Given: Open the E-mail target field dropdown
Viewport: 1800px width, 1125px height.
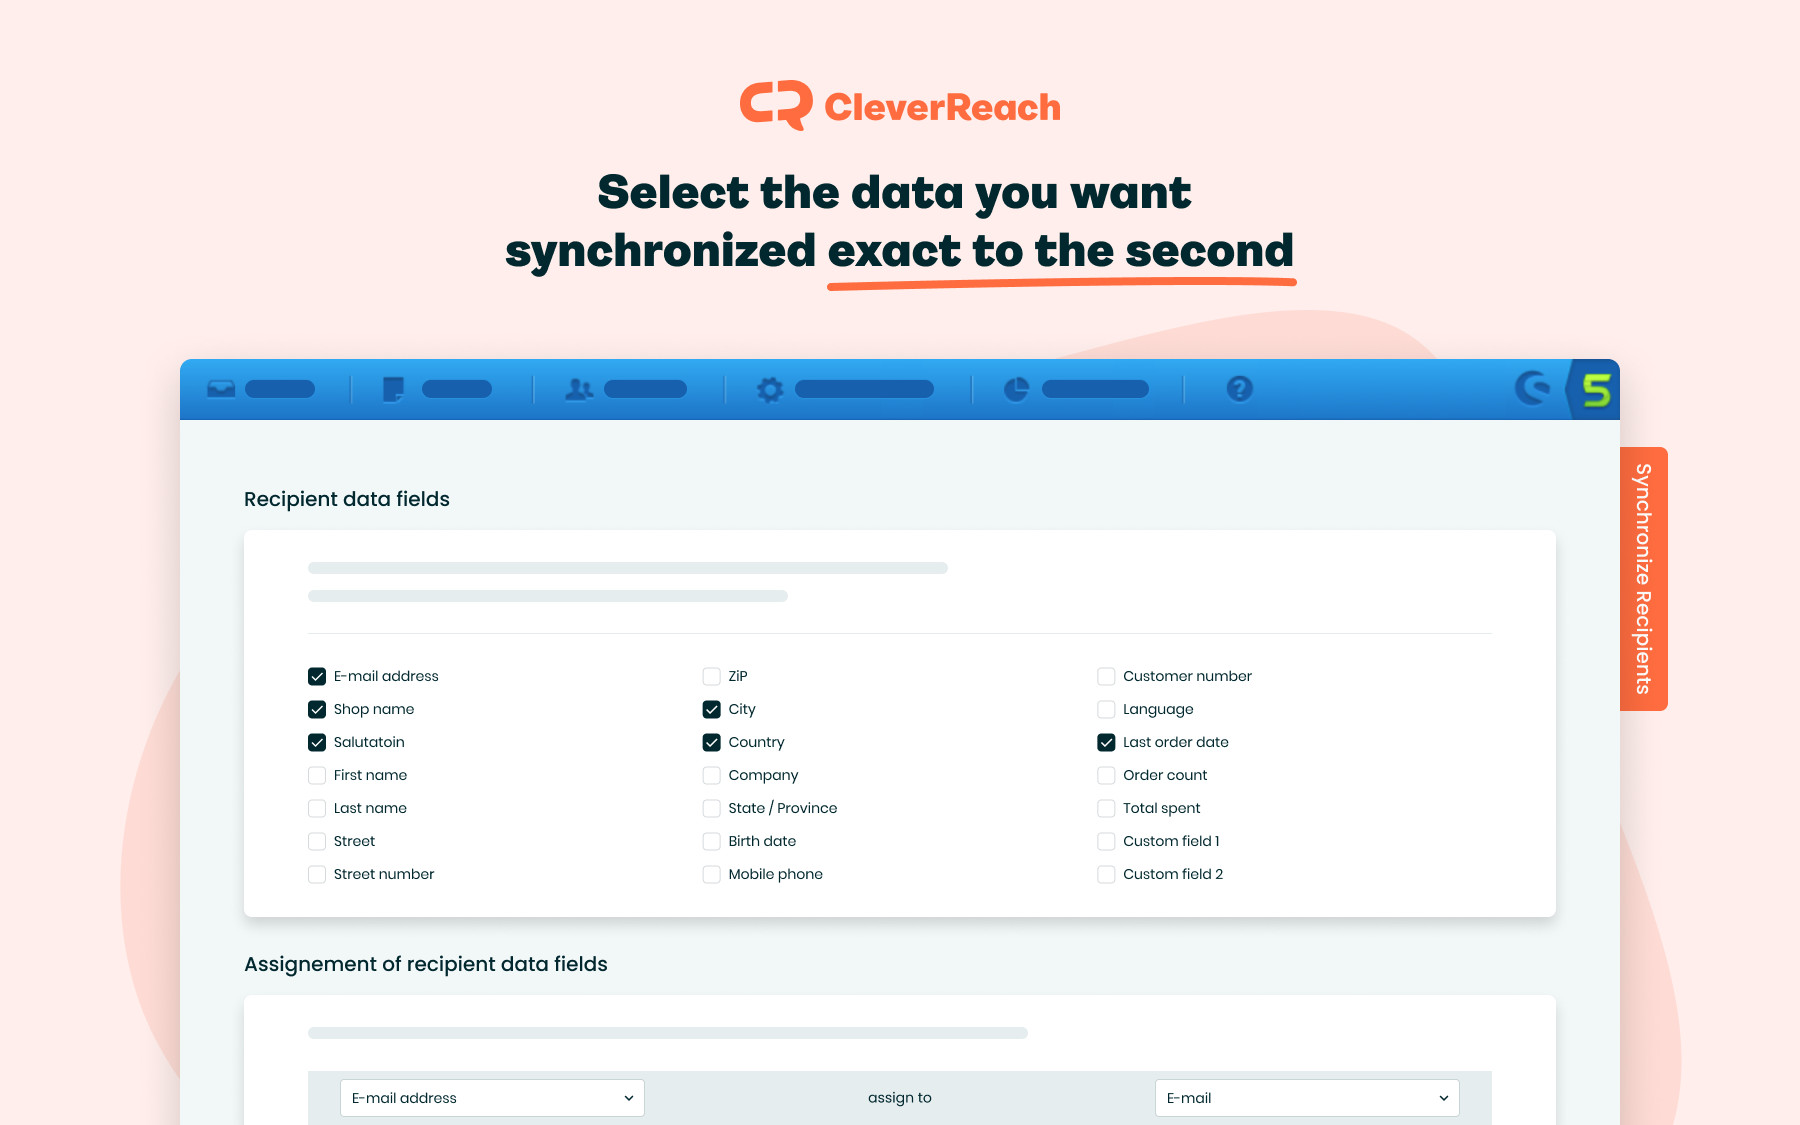Looking at the screenshot, I should [1307, 1098].
